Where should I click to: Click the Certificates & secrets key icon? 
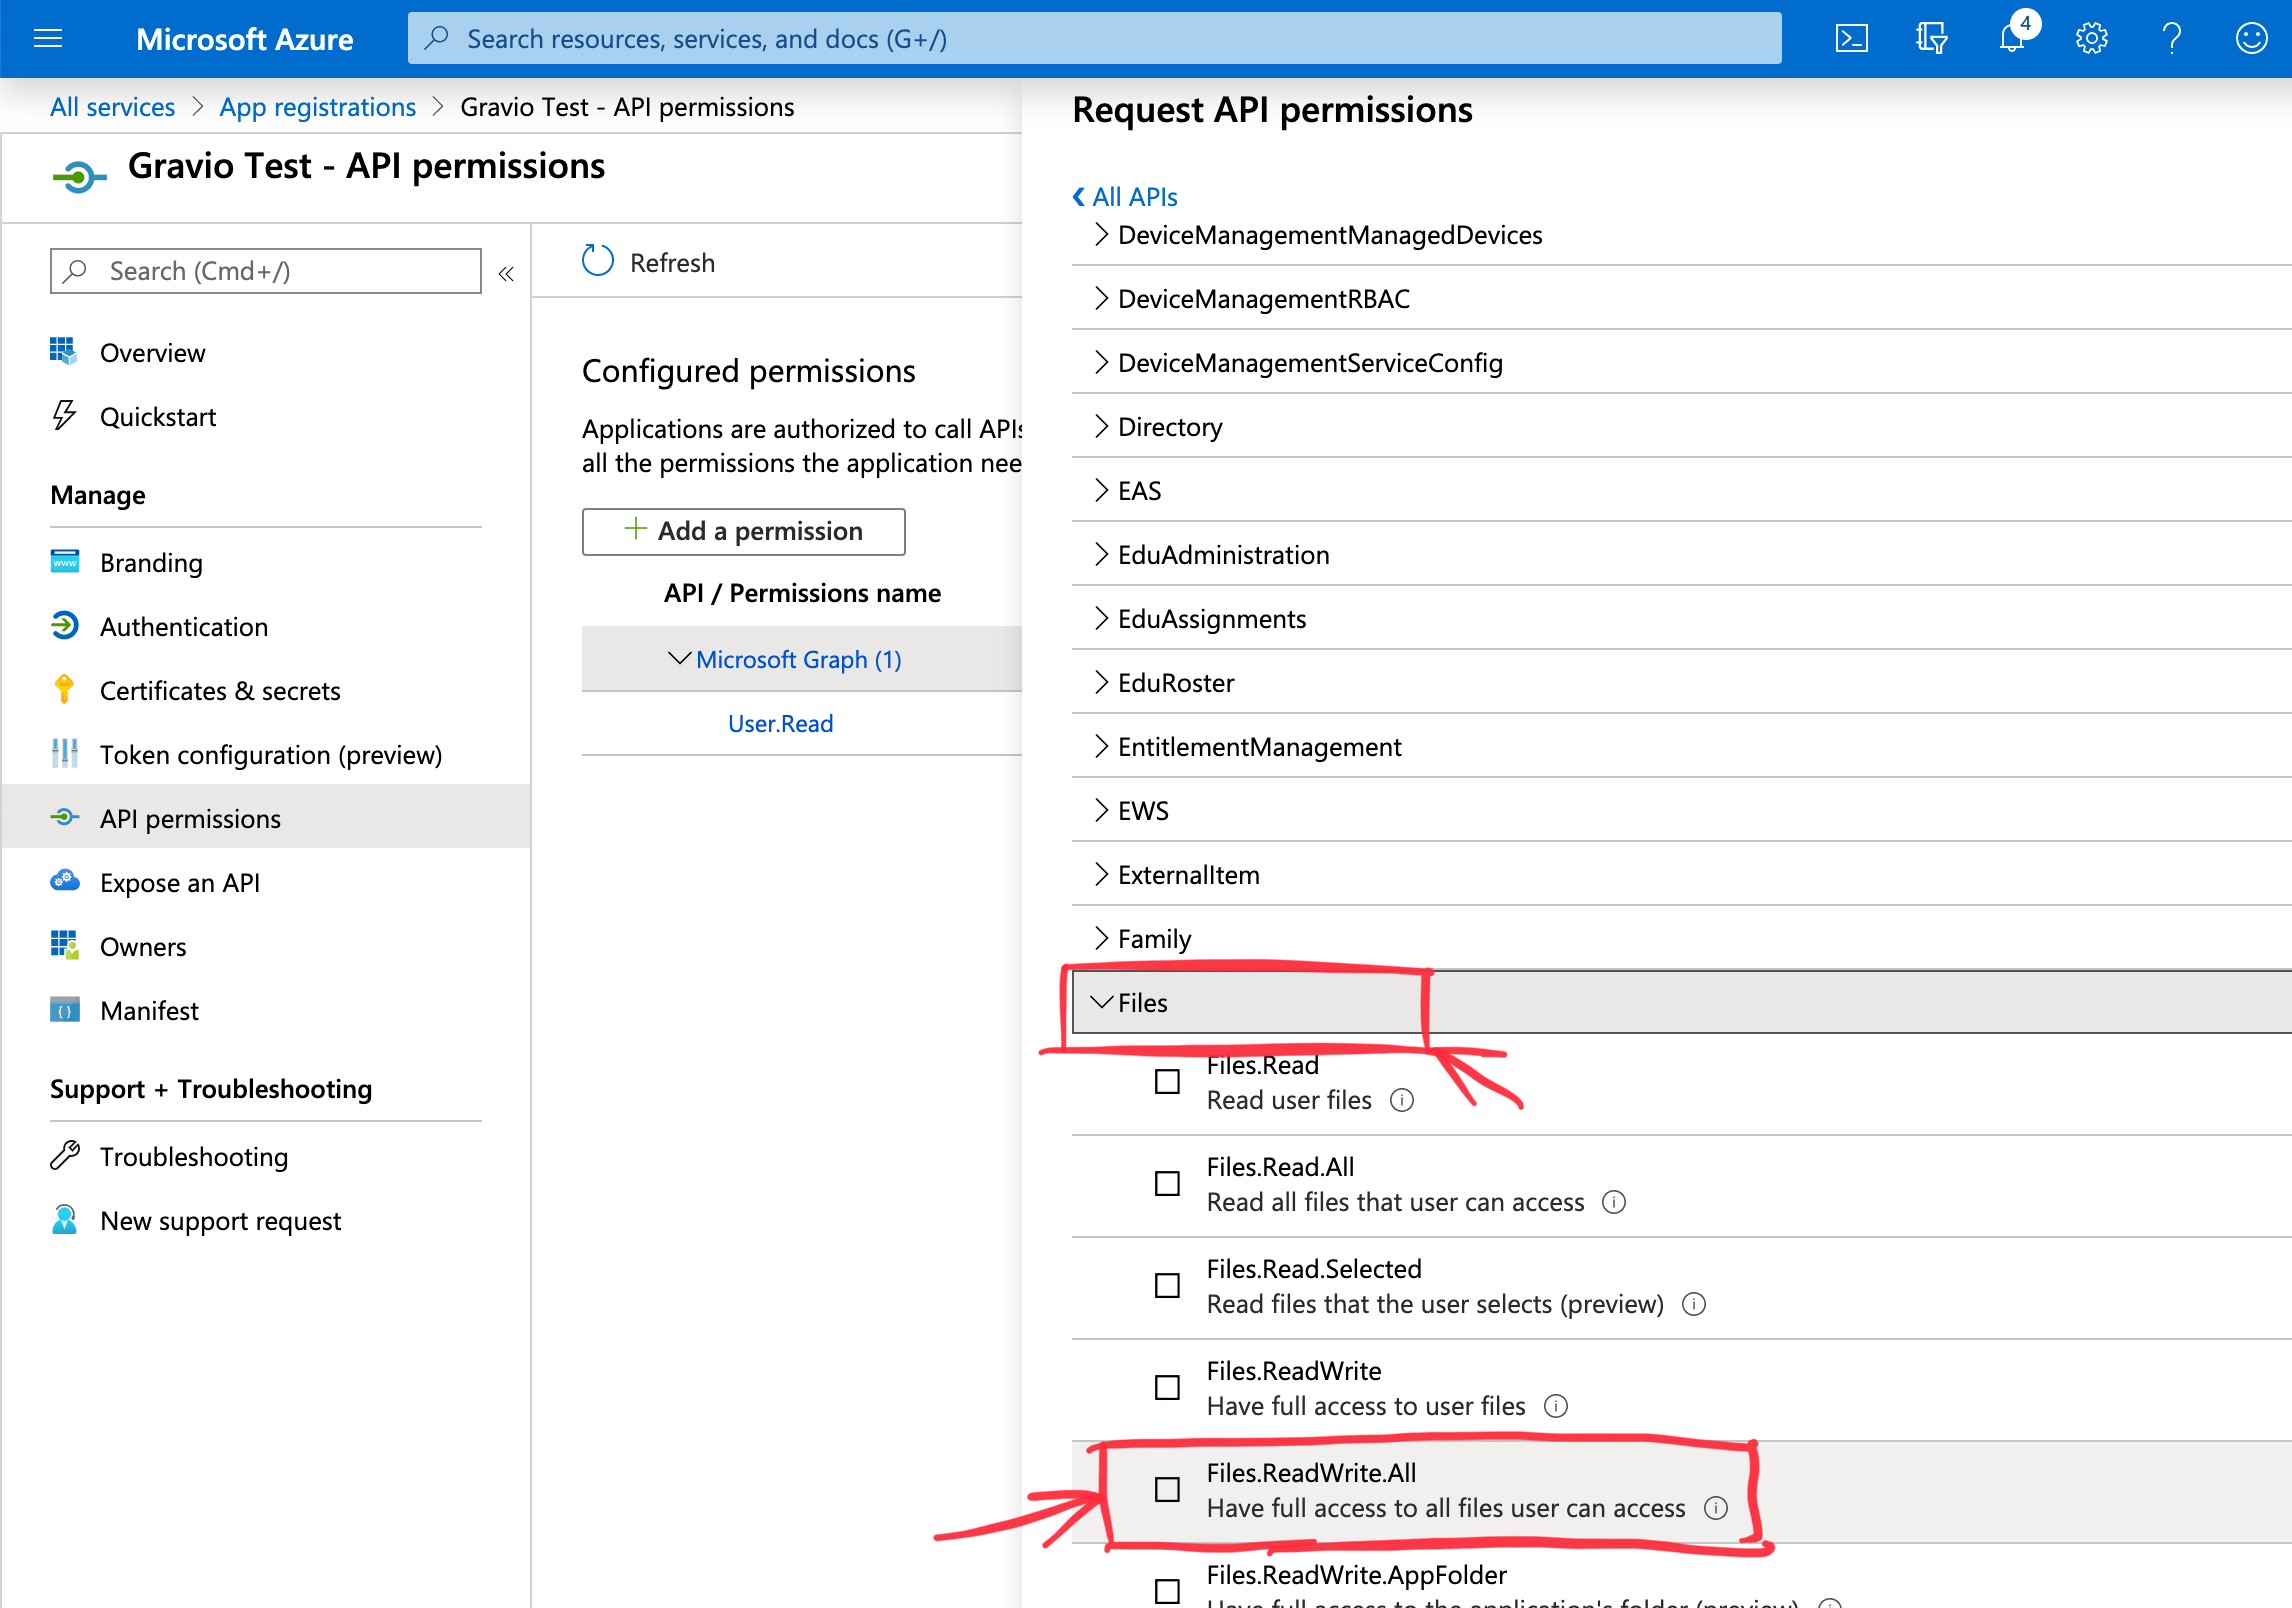[64, 689]
